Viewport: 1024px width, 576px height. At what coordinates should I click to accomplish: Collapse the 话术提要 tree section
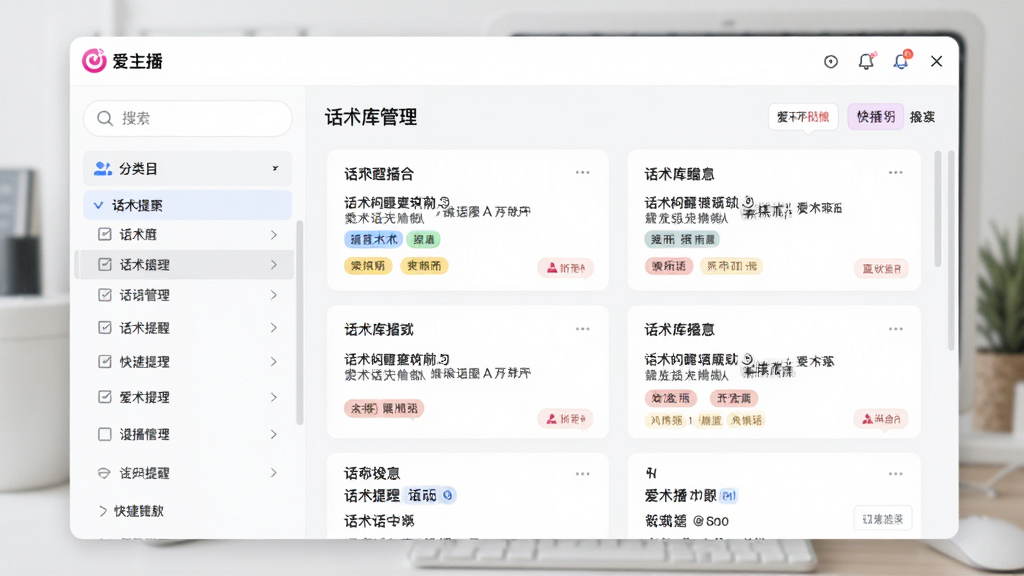(99, 205)
